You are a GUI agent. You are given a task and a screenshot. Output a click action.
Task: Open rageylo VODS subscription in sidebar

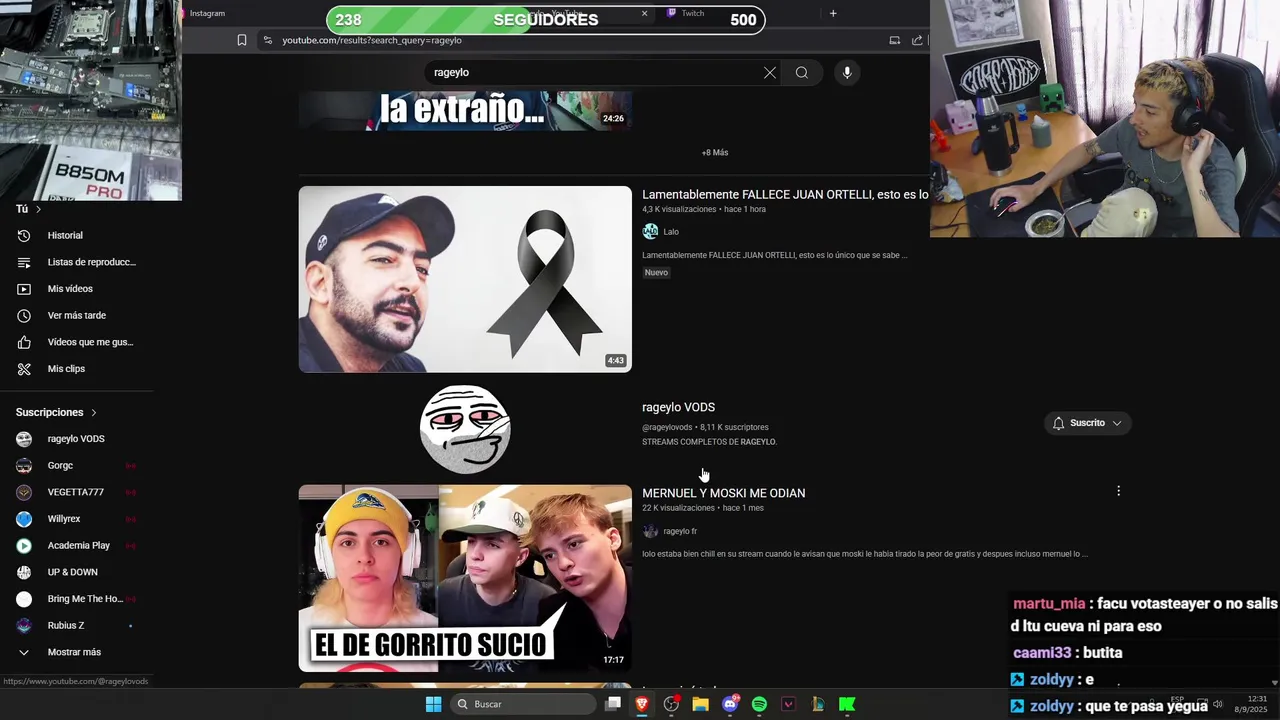76,439
